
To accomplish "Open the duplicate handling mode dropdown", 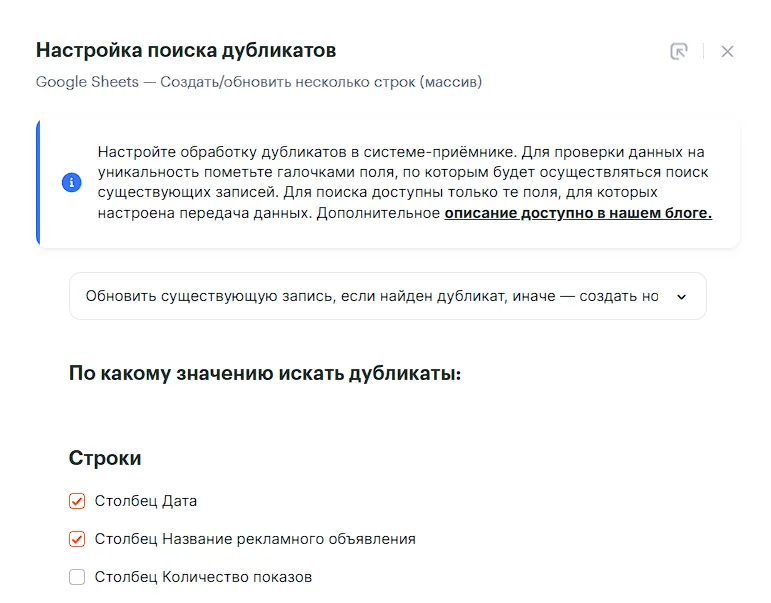I will click(387, 296).
